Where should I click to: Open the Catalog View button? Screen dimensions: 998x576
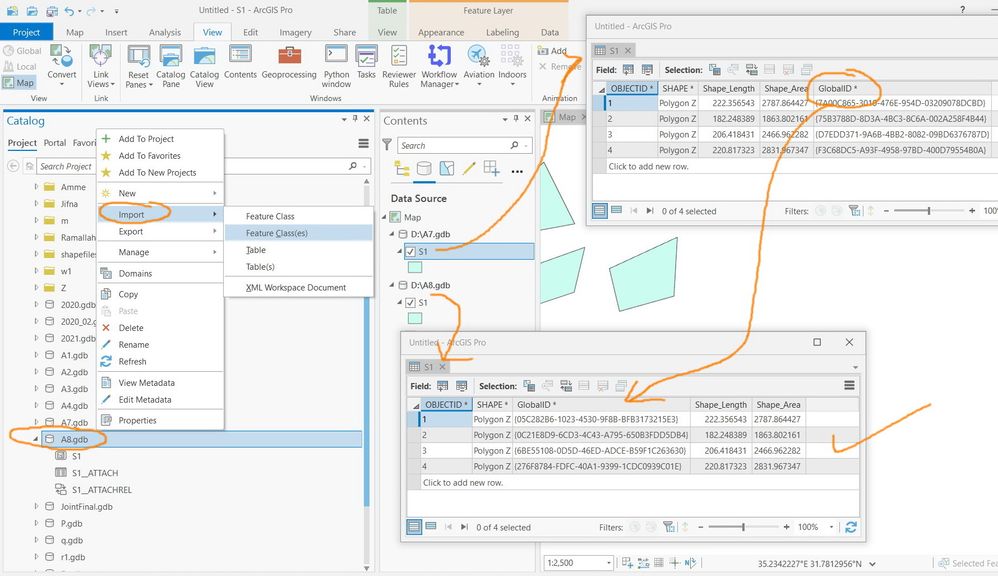coord(204,66)
